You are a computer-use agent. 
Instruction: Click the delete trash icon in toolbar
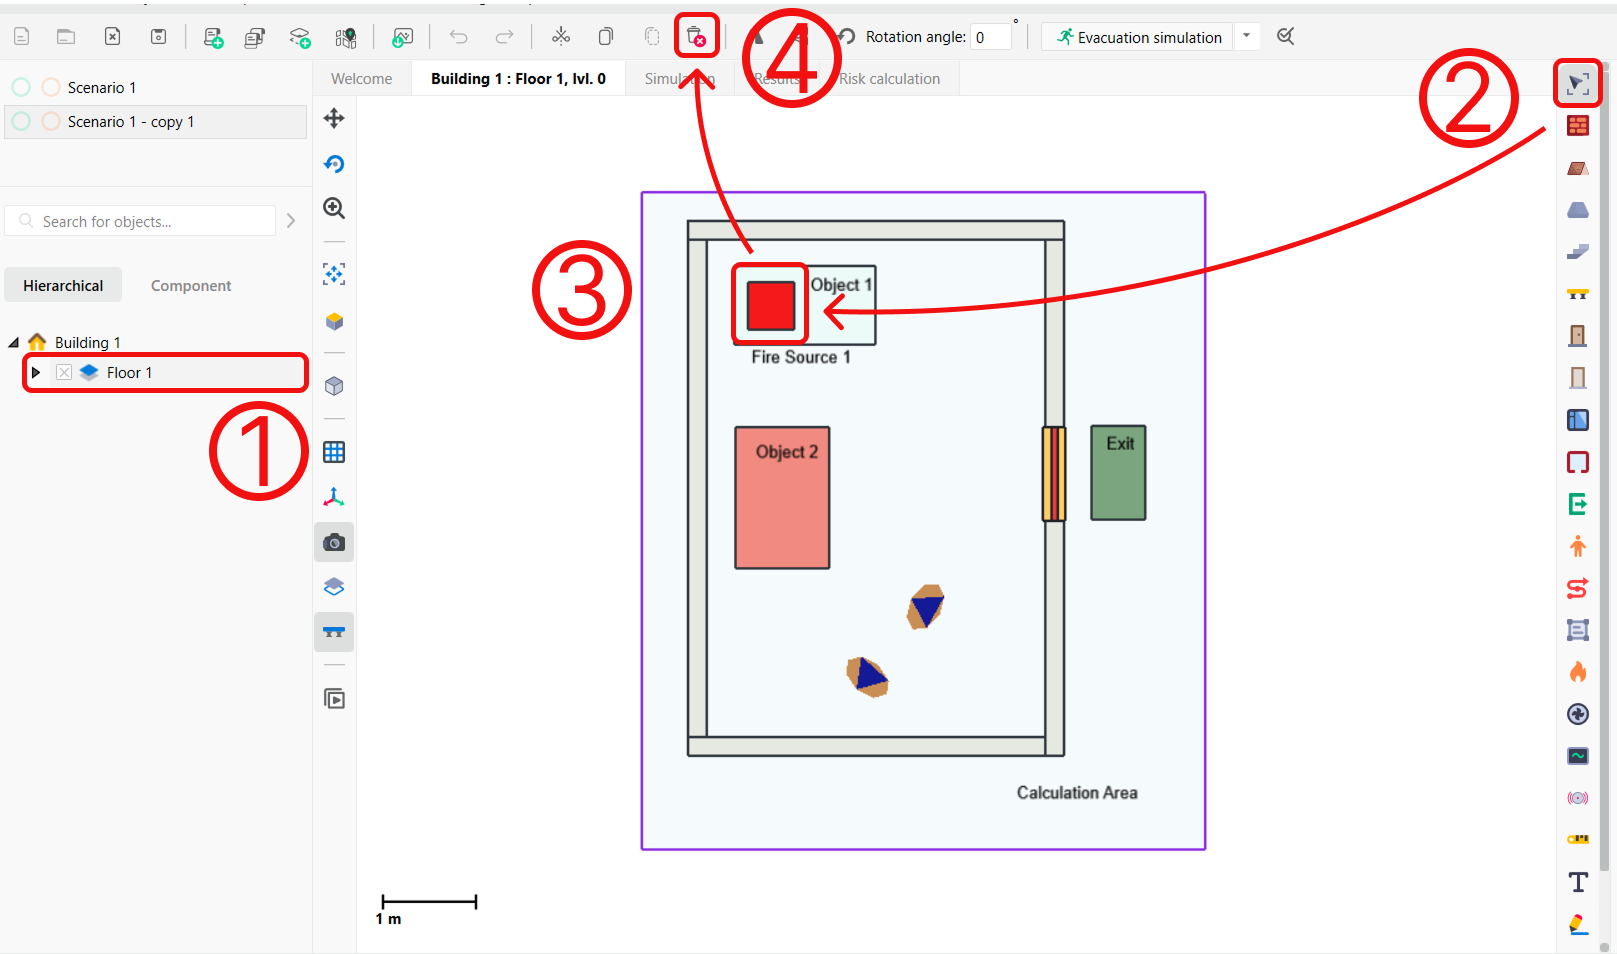coord(696,37)
